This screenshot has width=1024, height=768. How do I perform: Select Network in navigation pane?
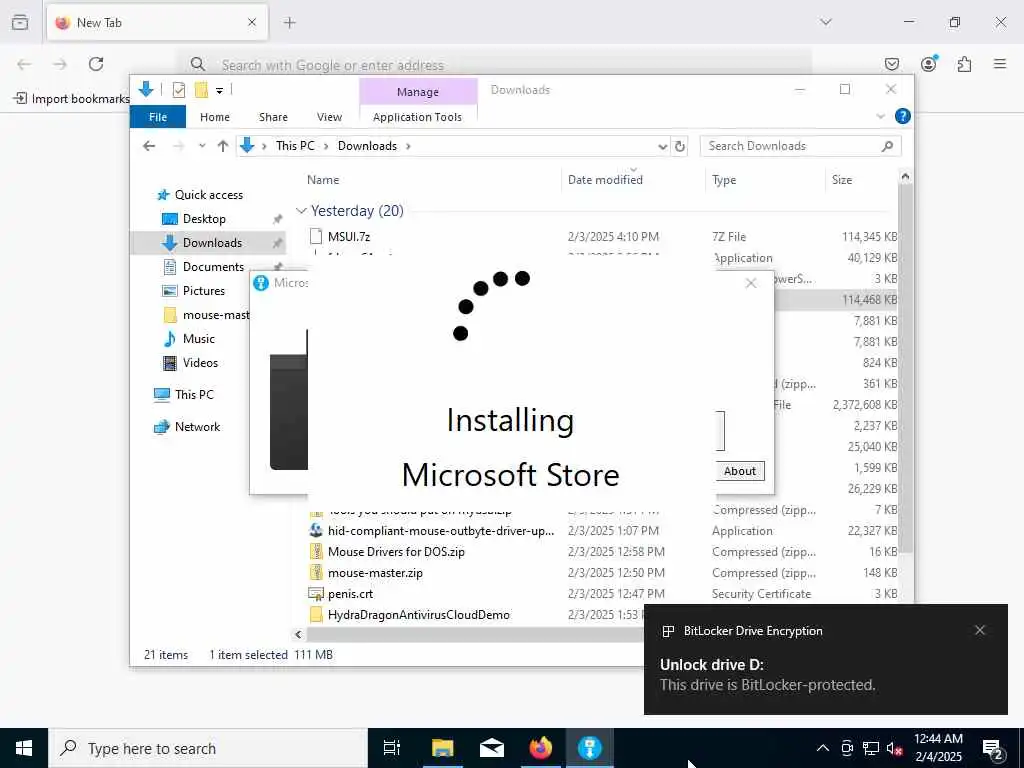197,426
